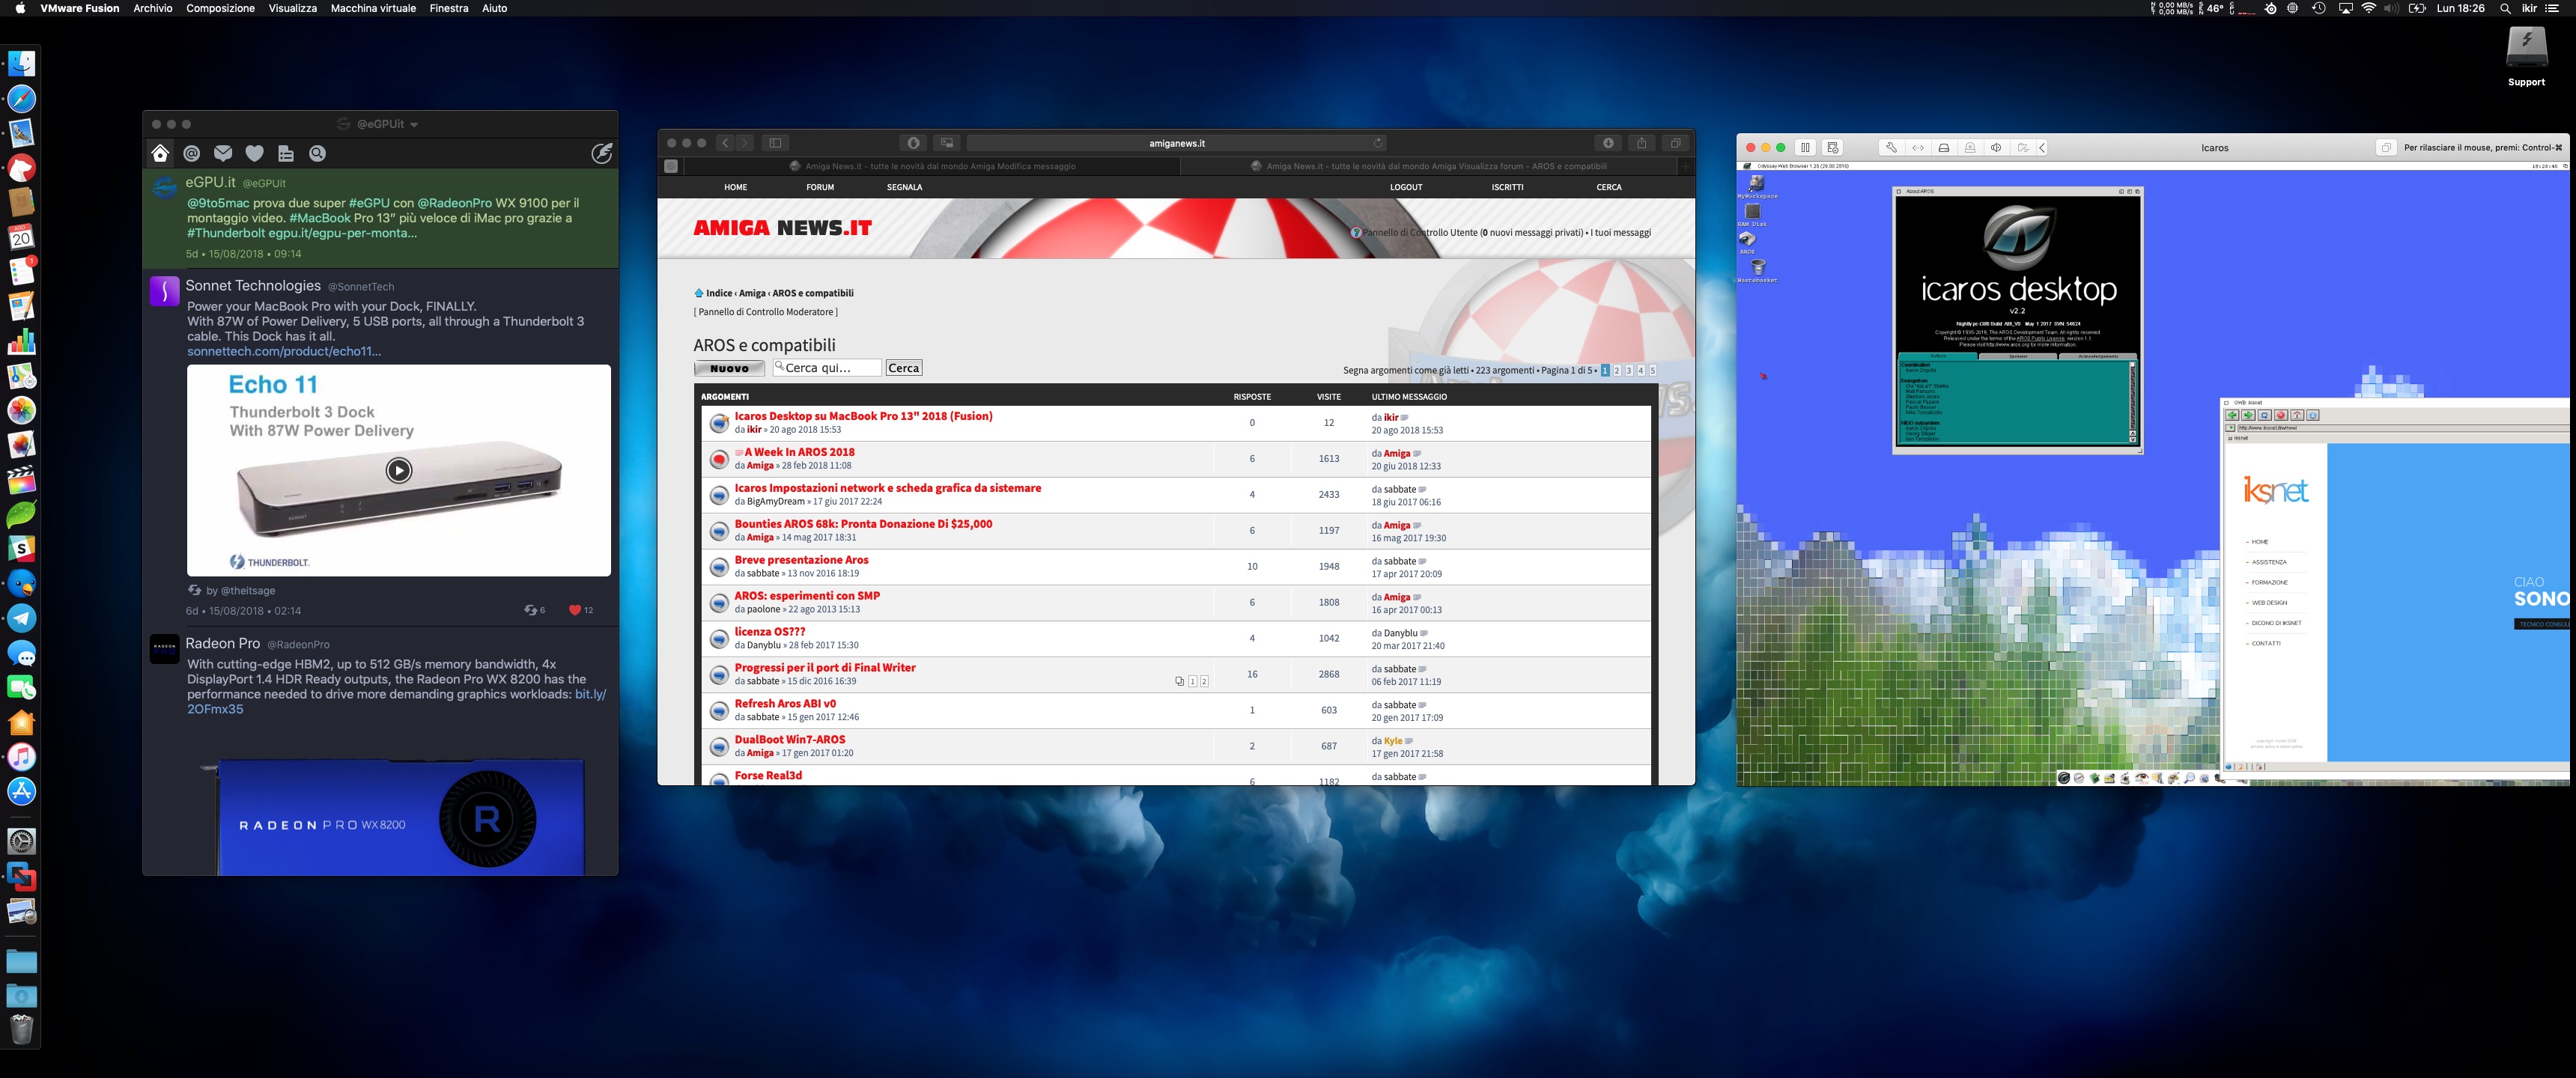Compose a new tweet with feather icon
Image resolution: width=2576 pixels, height=1078 pixels.
click(601, 153)
